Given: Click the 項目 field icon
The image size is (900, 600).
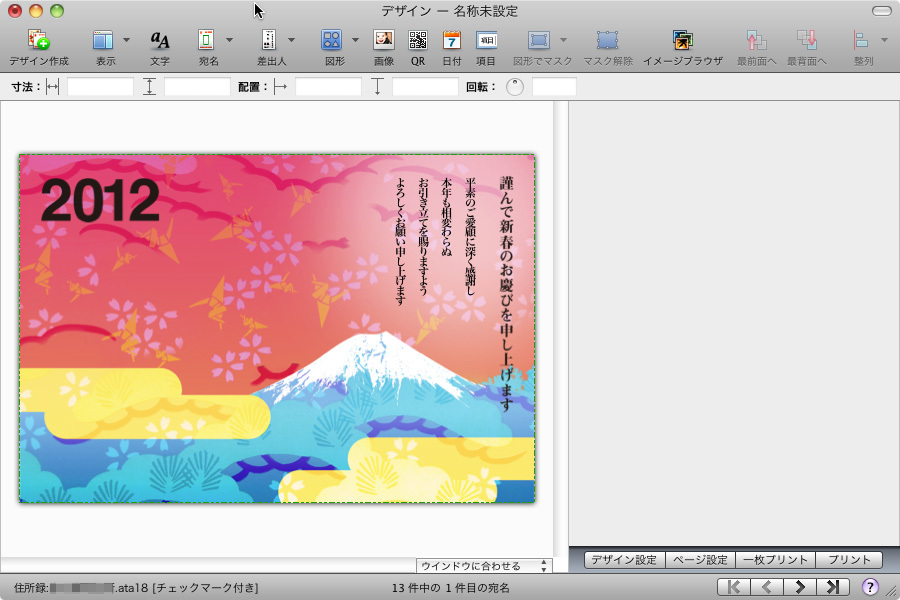Looking at the screenshot, I should tap(486, 41).
